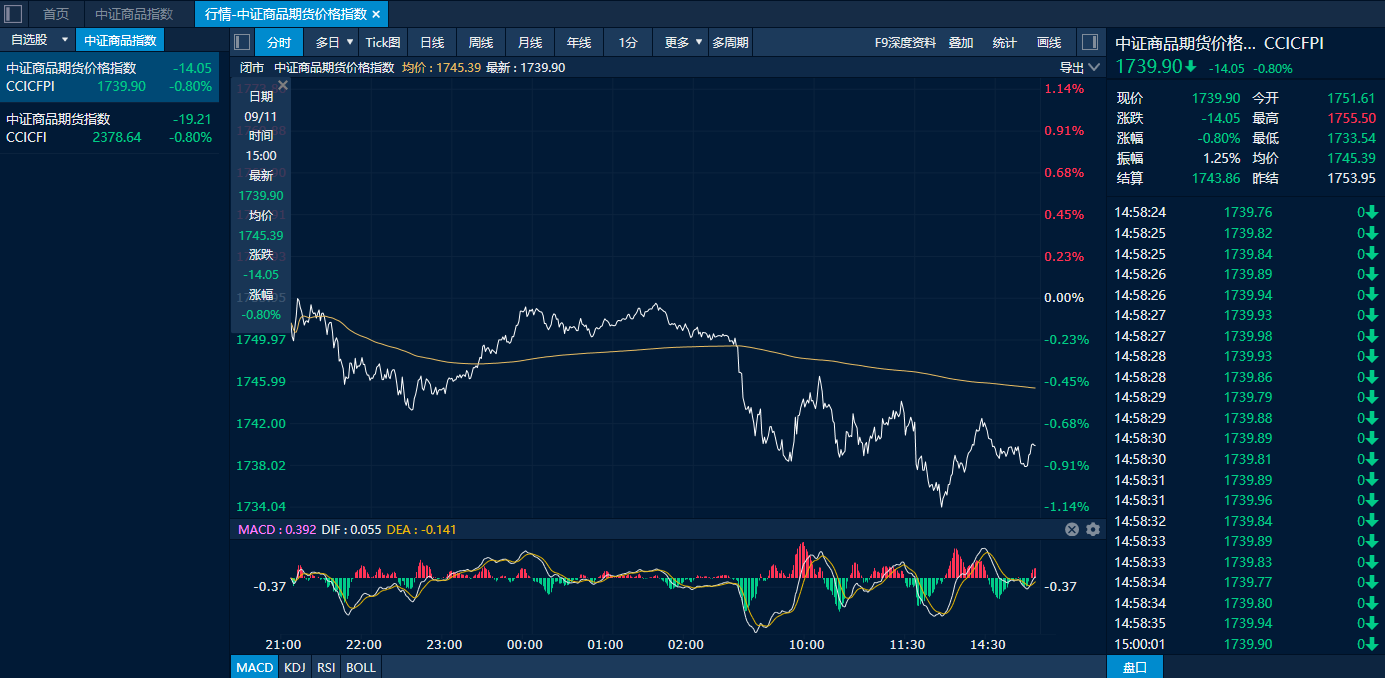Click the 统计 statistics button
Screen dimensions: 1385x678
1005,42
